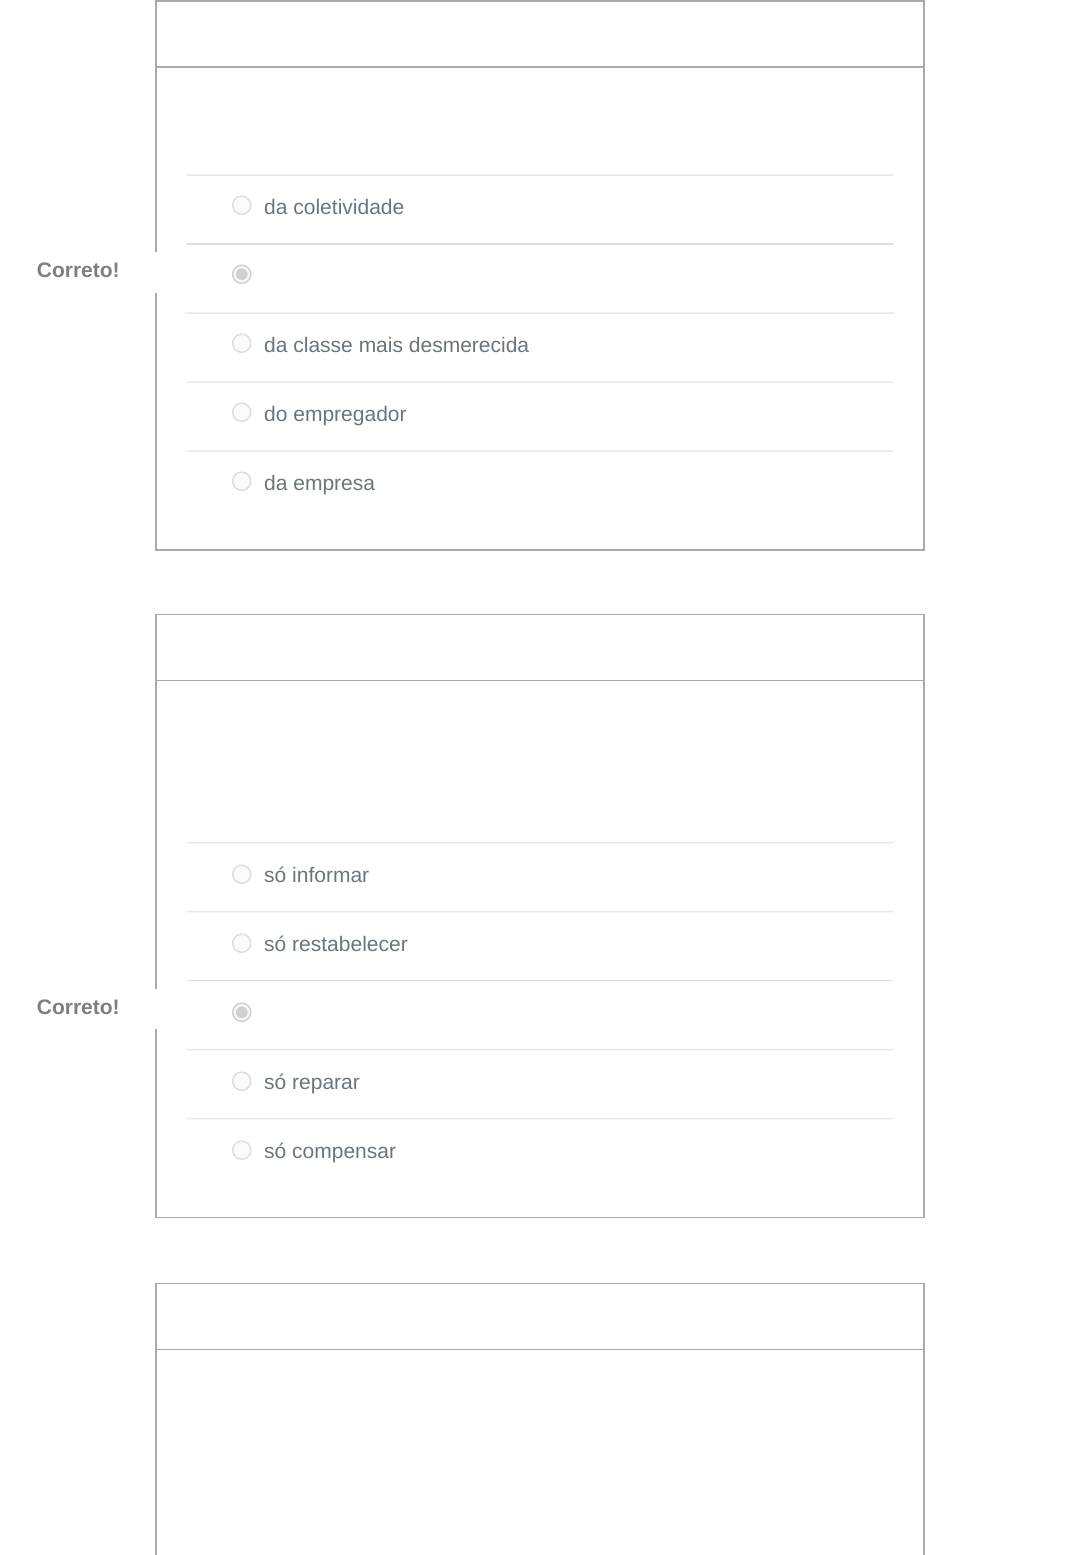Click the 'só restabelecer' answer text

tap(335, 944)
